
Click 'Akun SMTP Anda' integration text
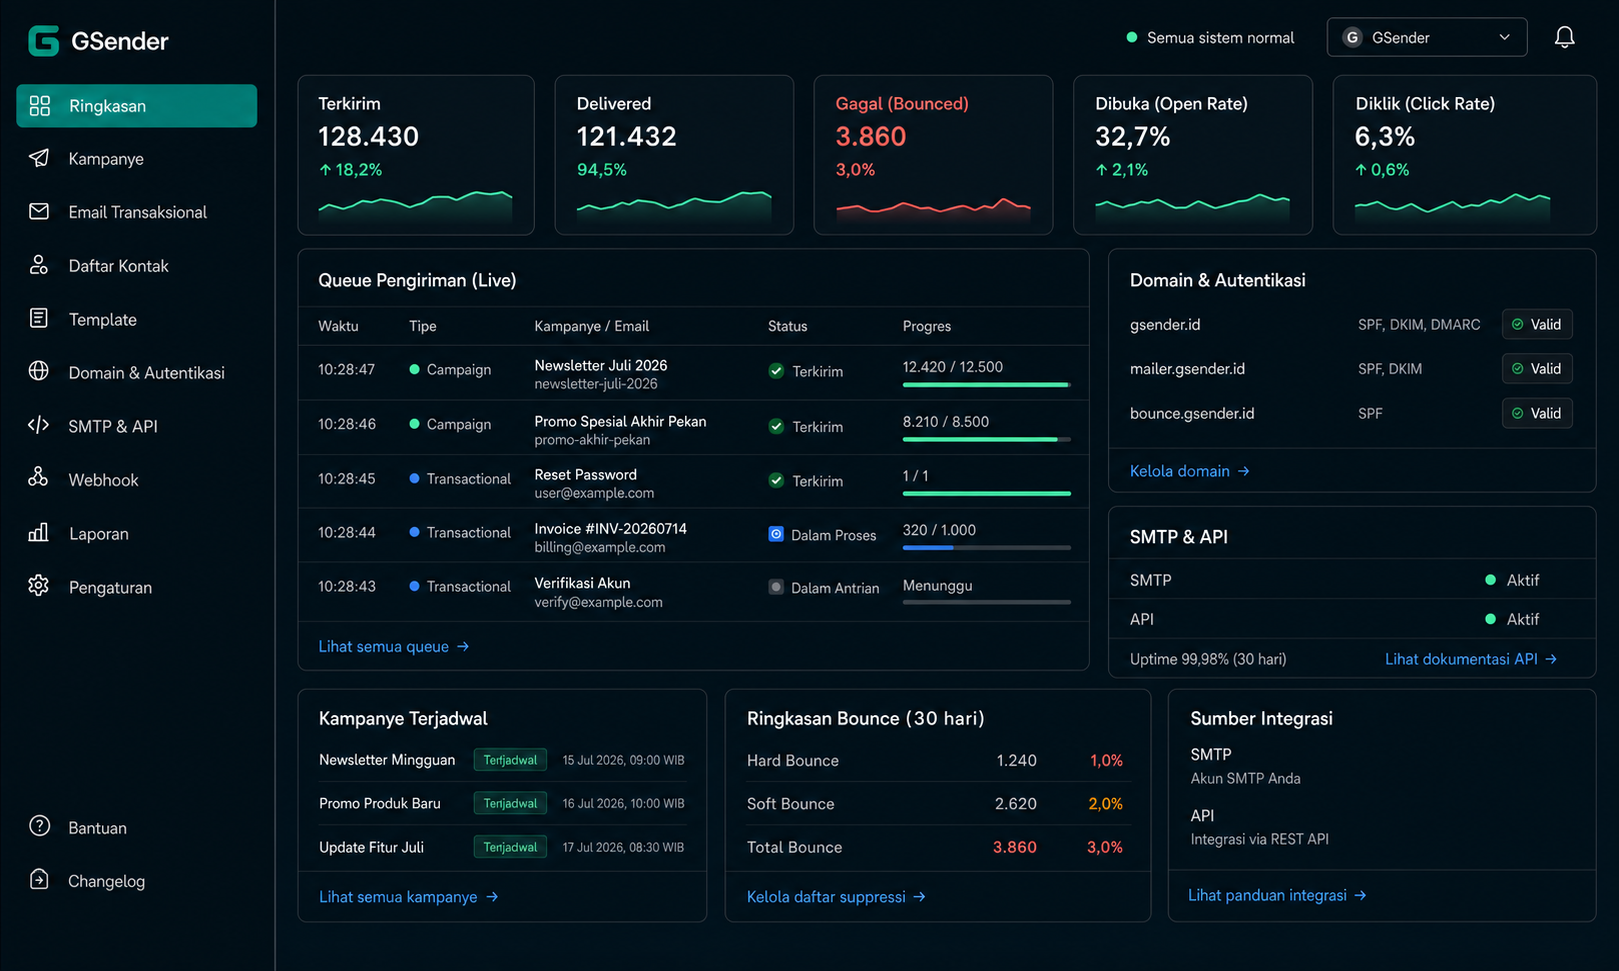pyautogui.click(x=1245, y=778)
